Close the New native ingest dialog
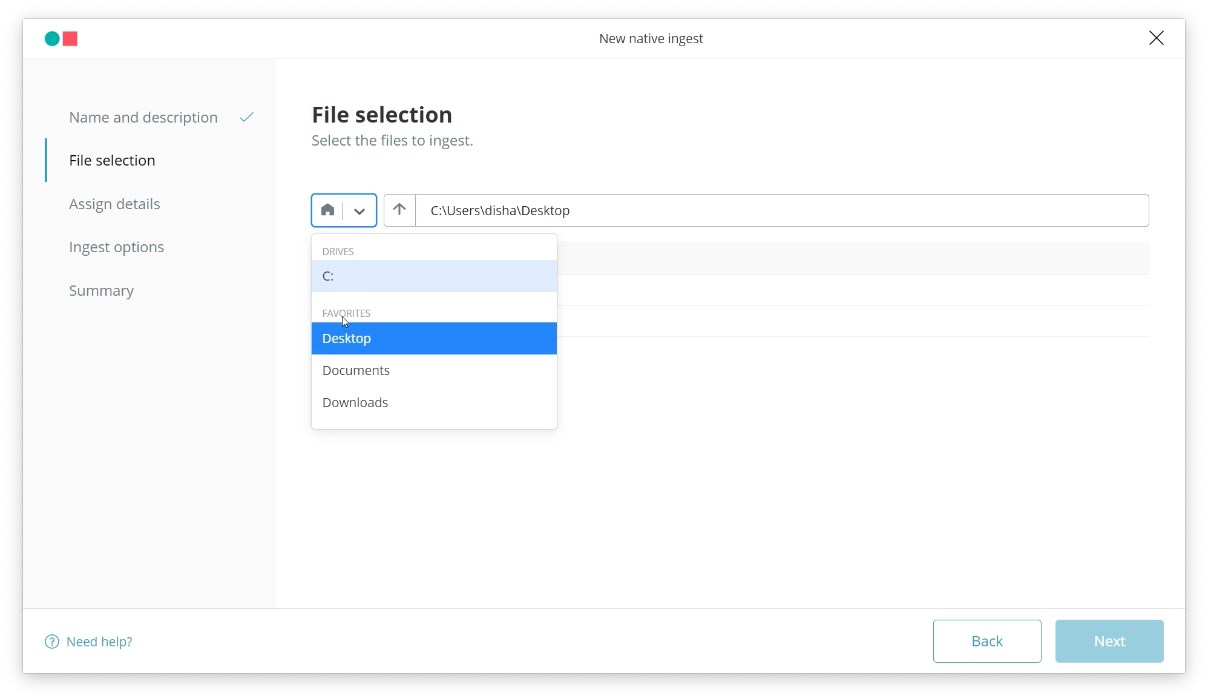The height and width of the screenshot is (700, 1208). point(1156,38)
